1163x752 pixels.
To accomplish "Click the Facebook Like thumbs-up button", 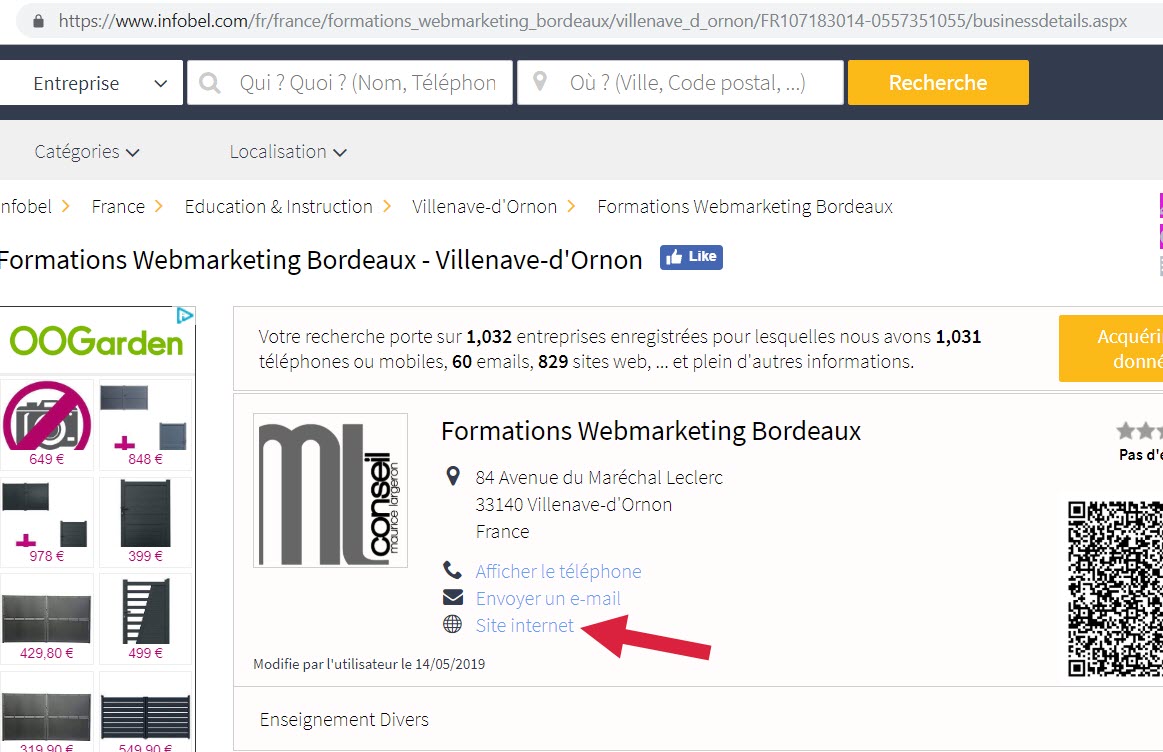I will pos(691,257).
